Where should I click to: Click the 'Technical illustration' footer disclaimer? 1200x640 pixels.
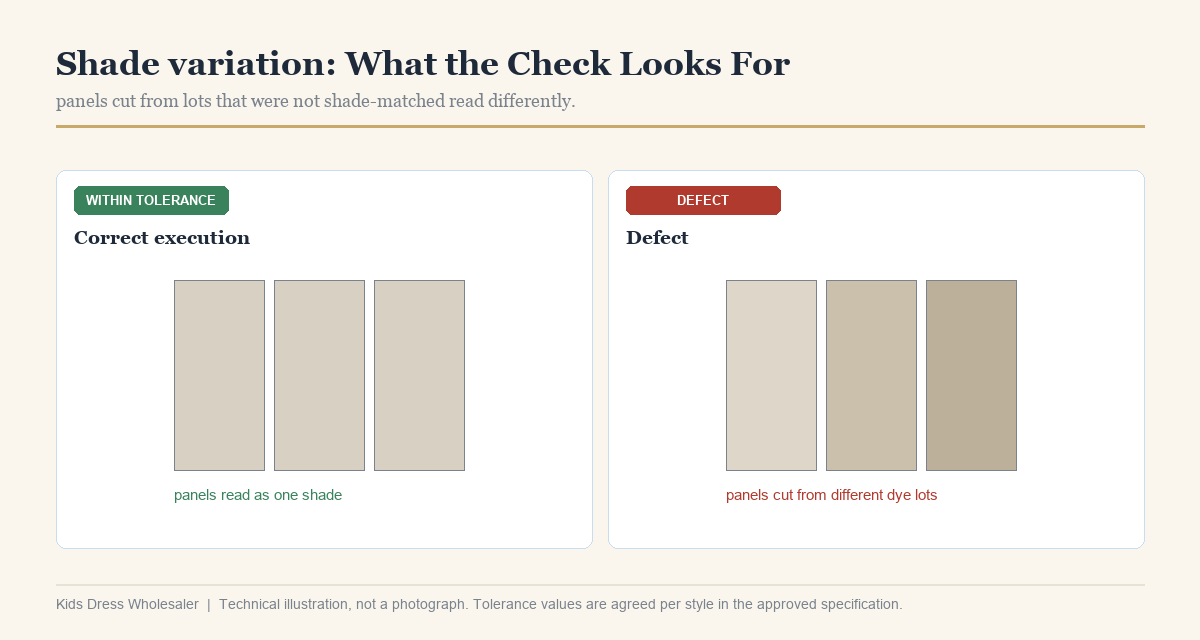[x=560, y=604]
